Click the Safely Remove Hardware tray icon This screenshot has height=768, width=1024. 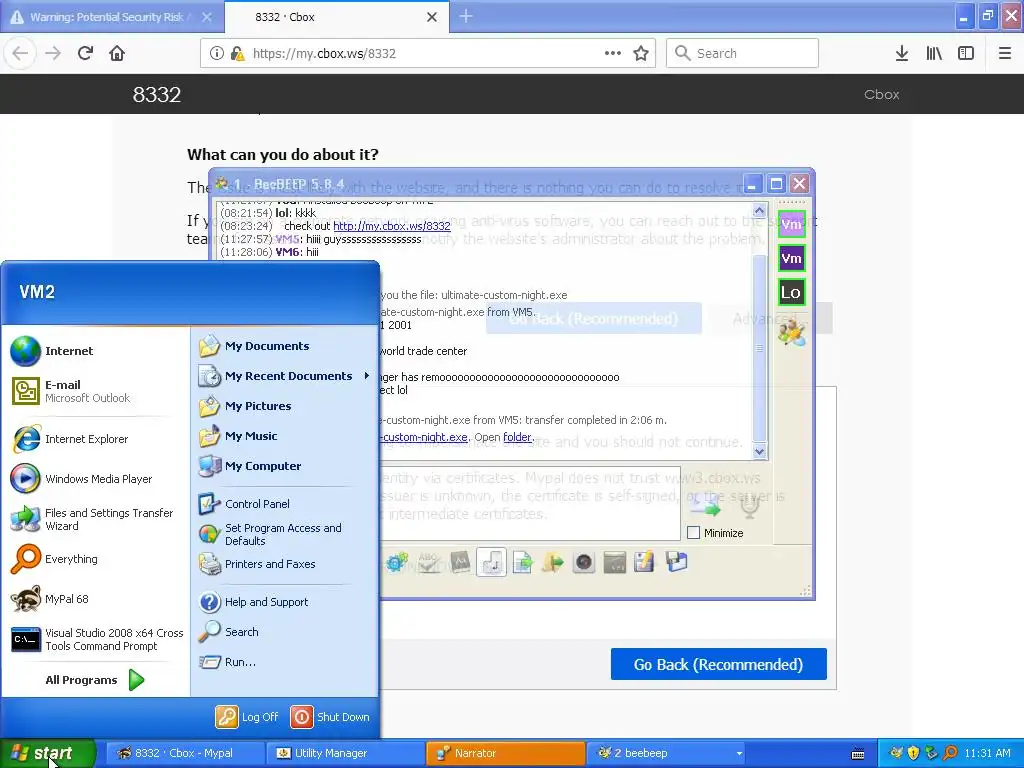click(x=931, y=753)
